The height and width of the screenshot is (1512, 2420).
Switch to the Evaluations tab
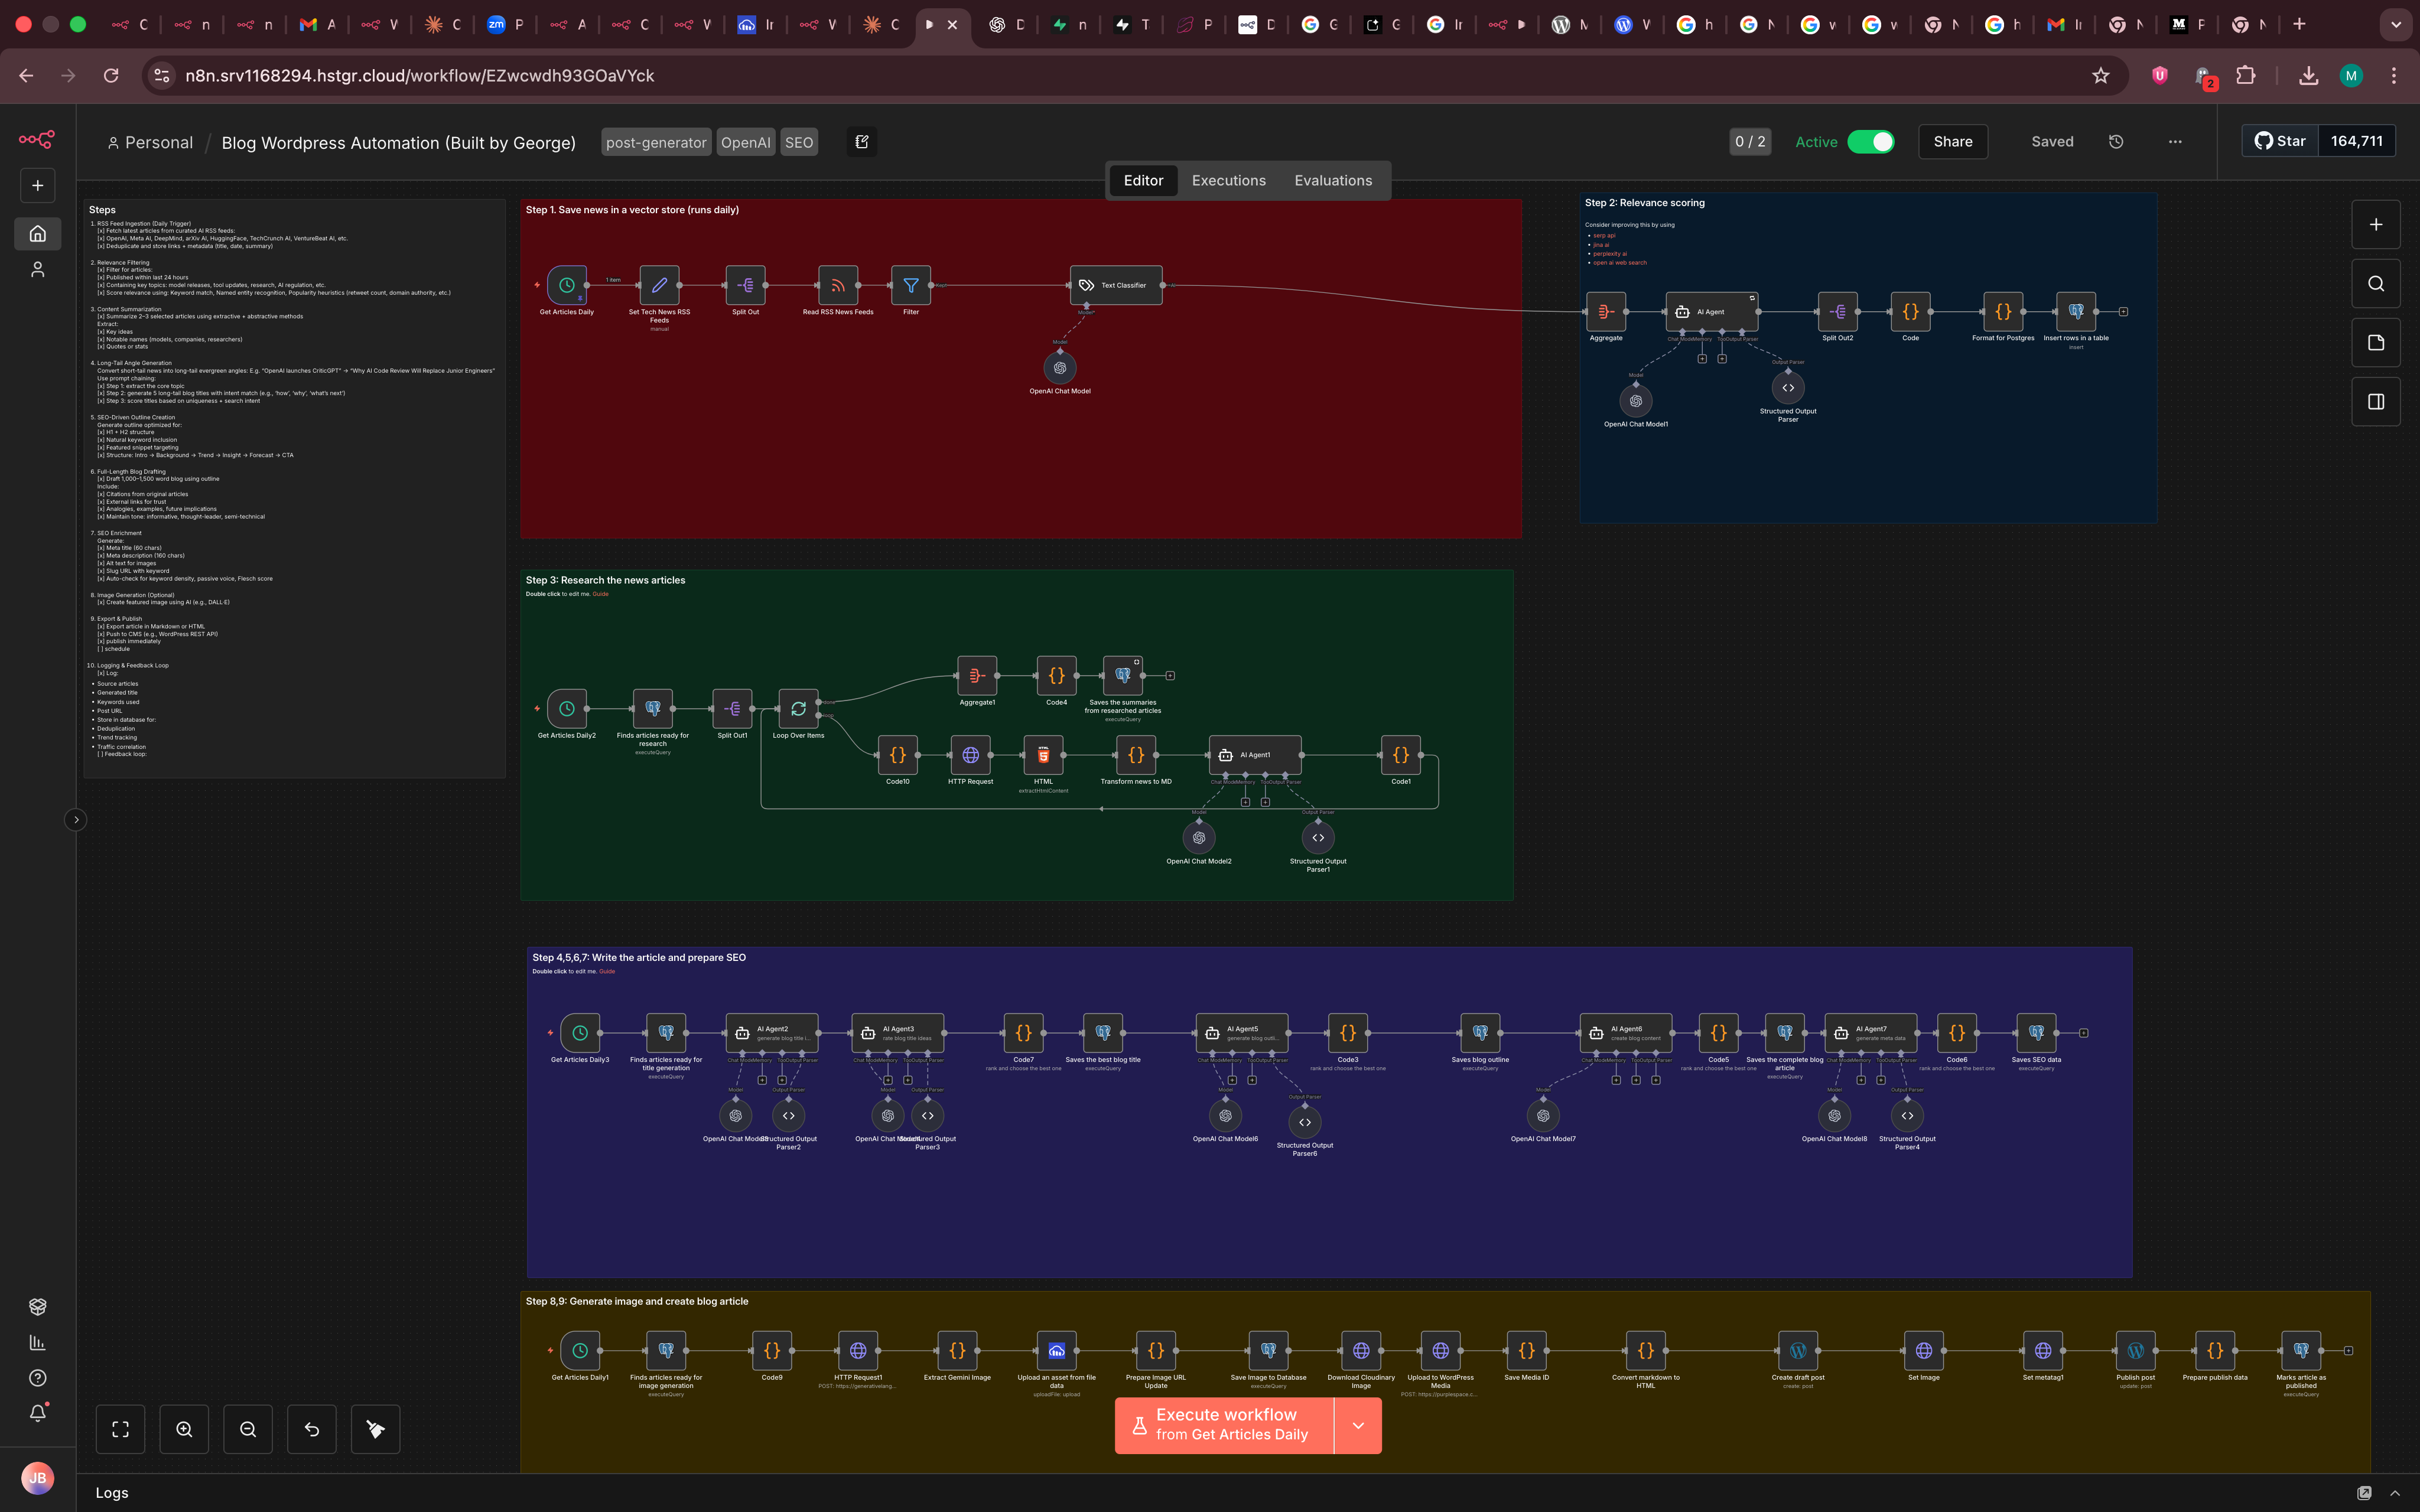[1333, 181]
